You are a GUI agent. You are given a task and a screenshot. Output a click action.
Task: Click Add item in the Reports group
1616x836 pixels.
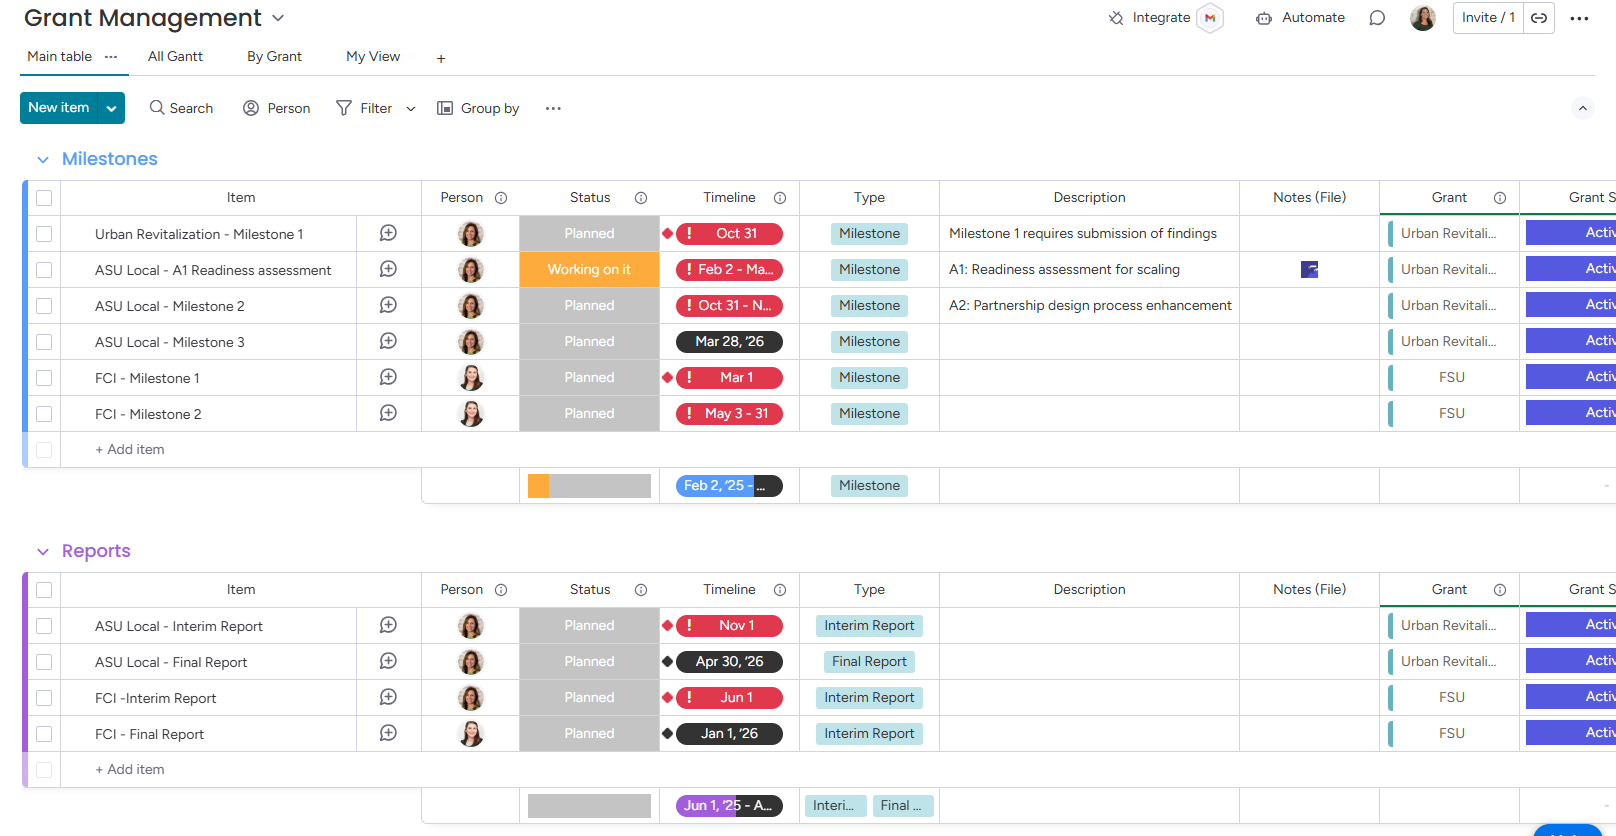[x=130, y=769]
